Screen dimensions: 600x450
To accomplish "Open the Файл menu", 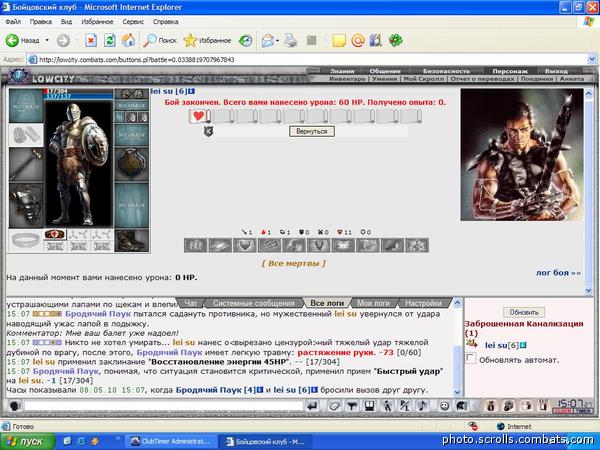I will click(13, 22).
